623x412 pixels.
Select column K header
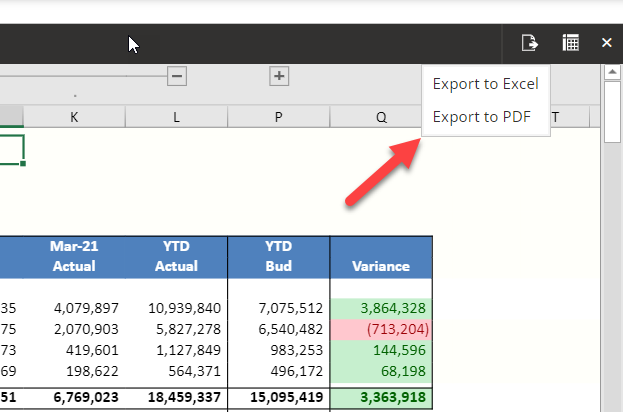(75, 118)
